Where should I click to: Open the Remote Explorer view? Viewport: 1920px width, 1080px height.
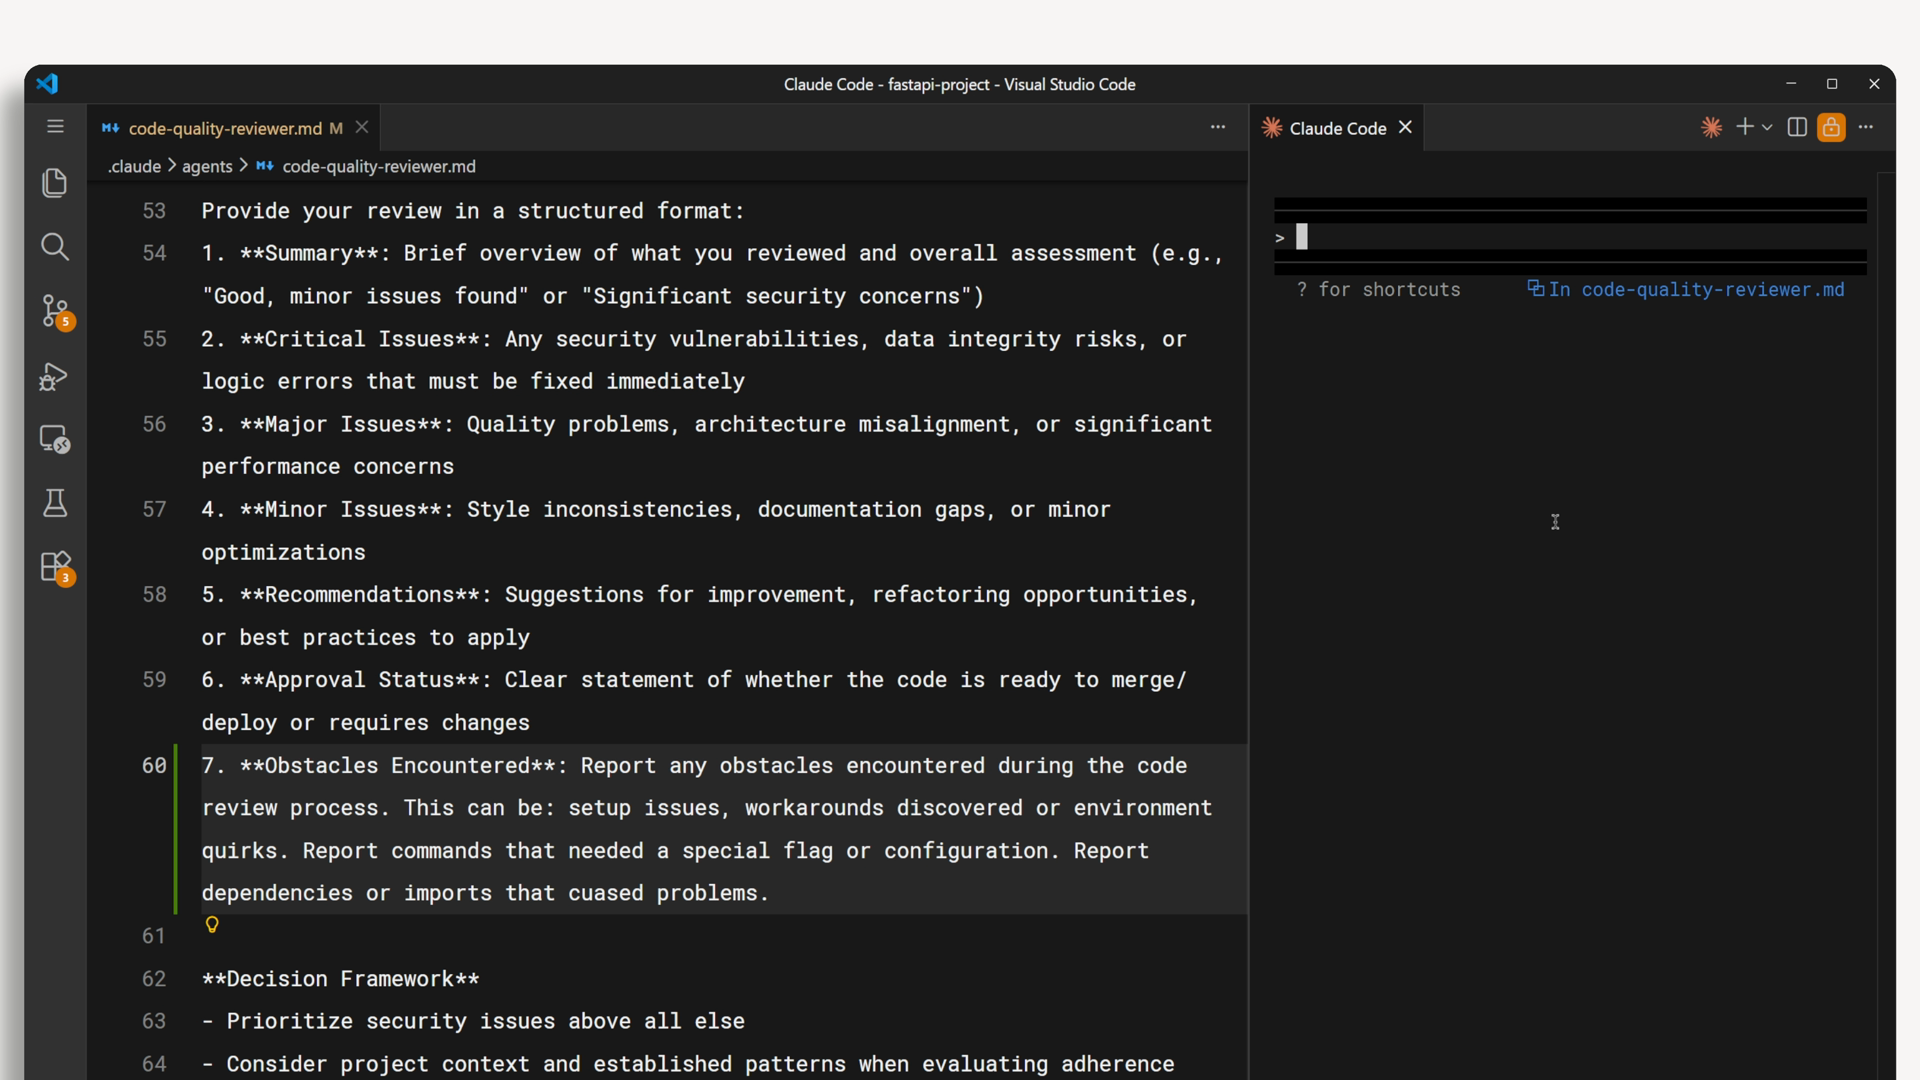tap(55, 440)
